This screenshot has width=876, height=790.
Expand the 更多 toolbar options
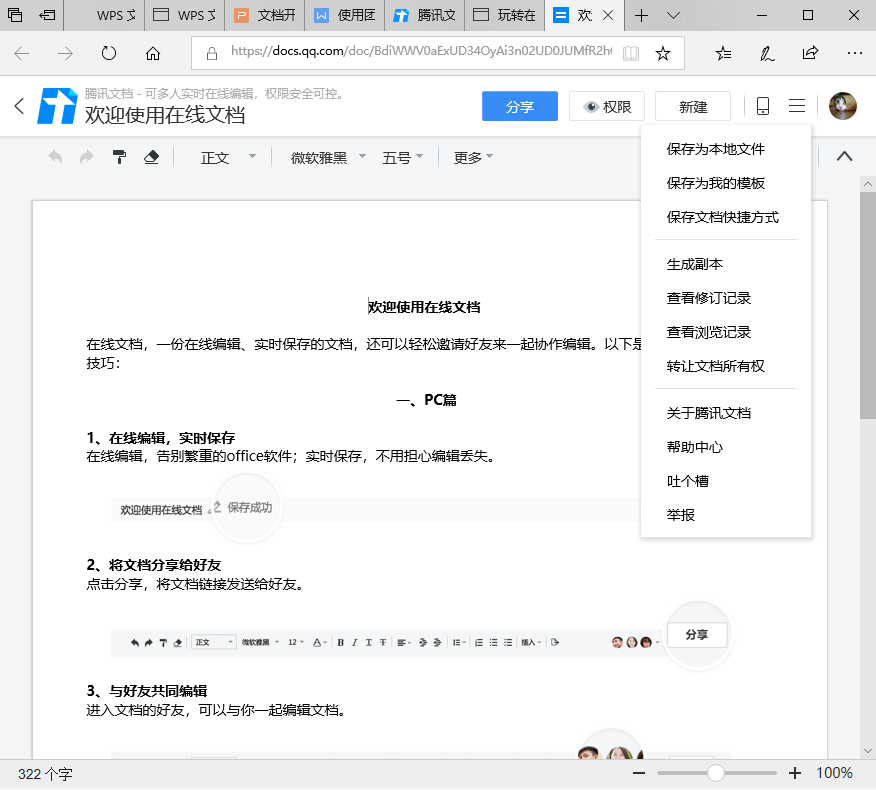pos(473,157)
